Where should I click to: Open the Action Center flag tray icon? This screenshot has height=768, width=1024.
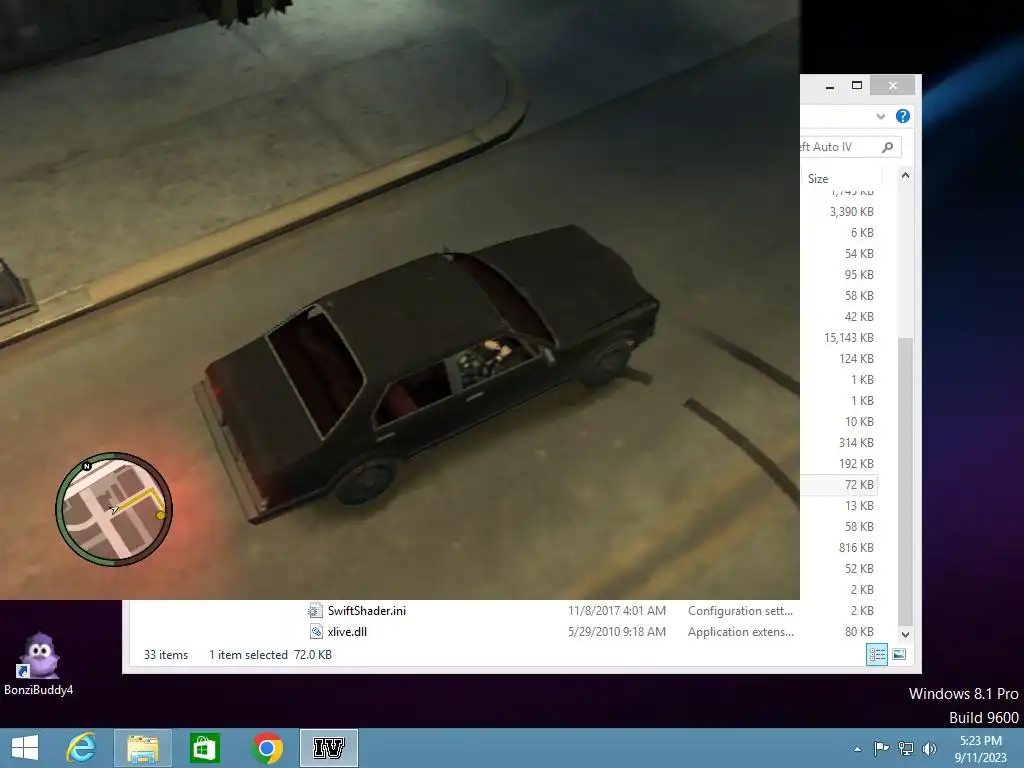click(x=882, y=748)
